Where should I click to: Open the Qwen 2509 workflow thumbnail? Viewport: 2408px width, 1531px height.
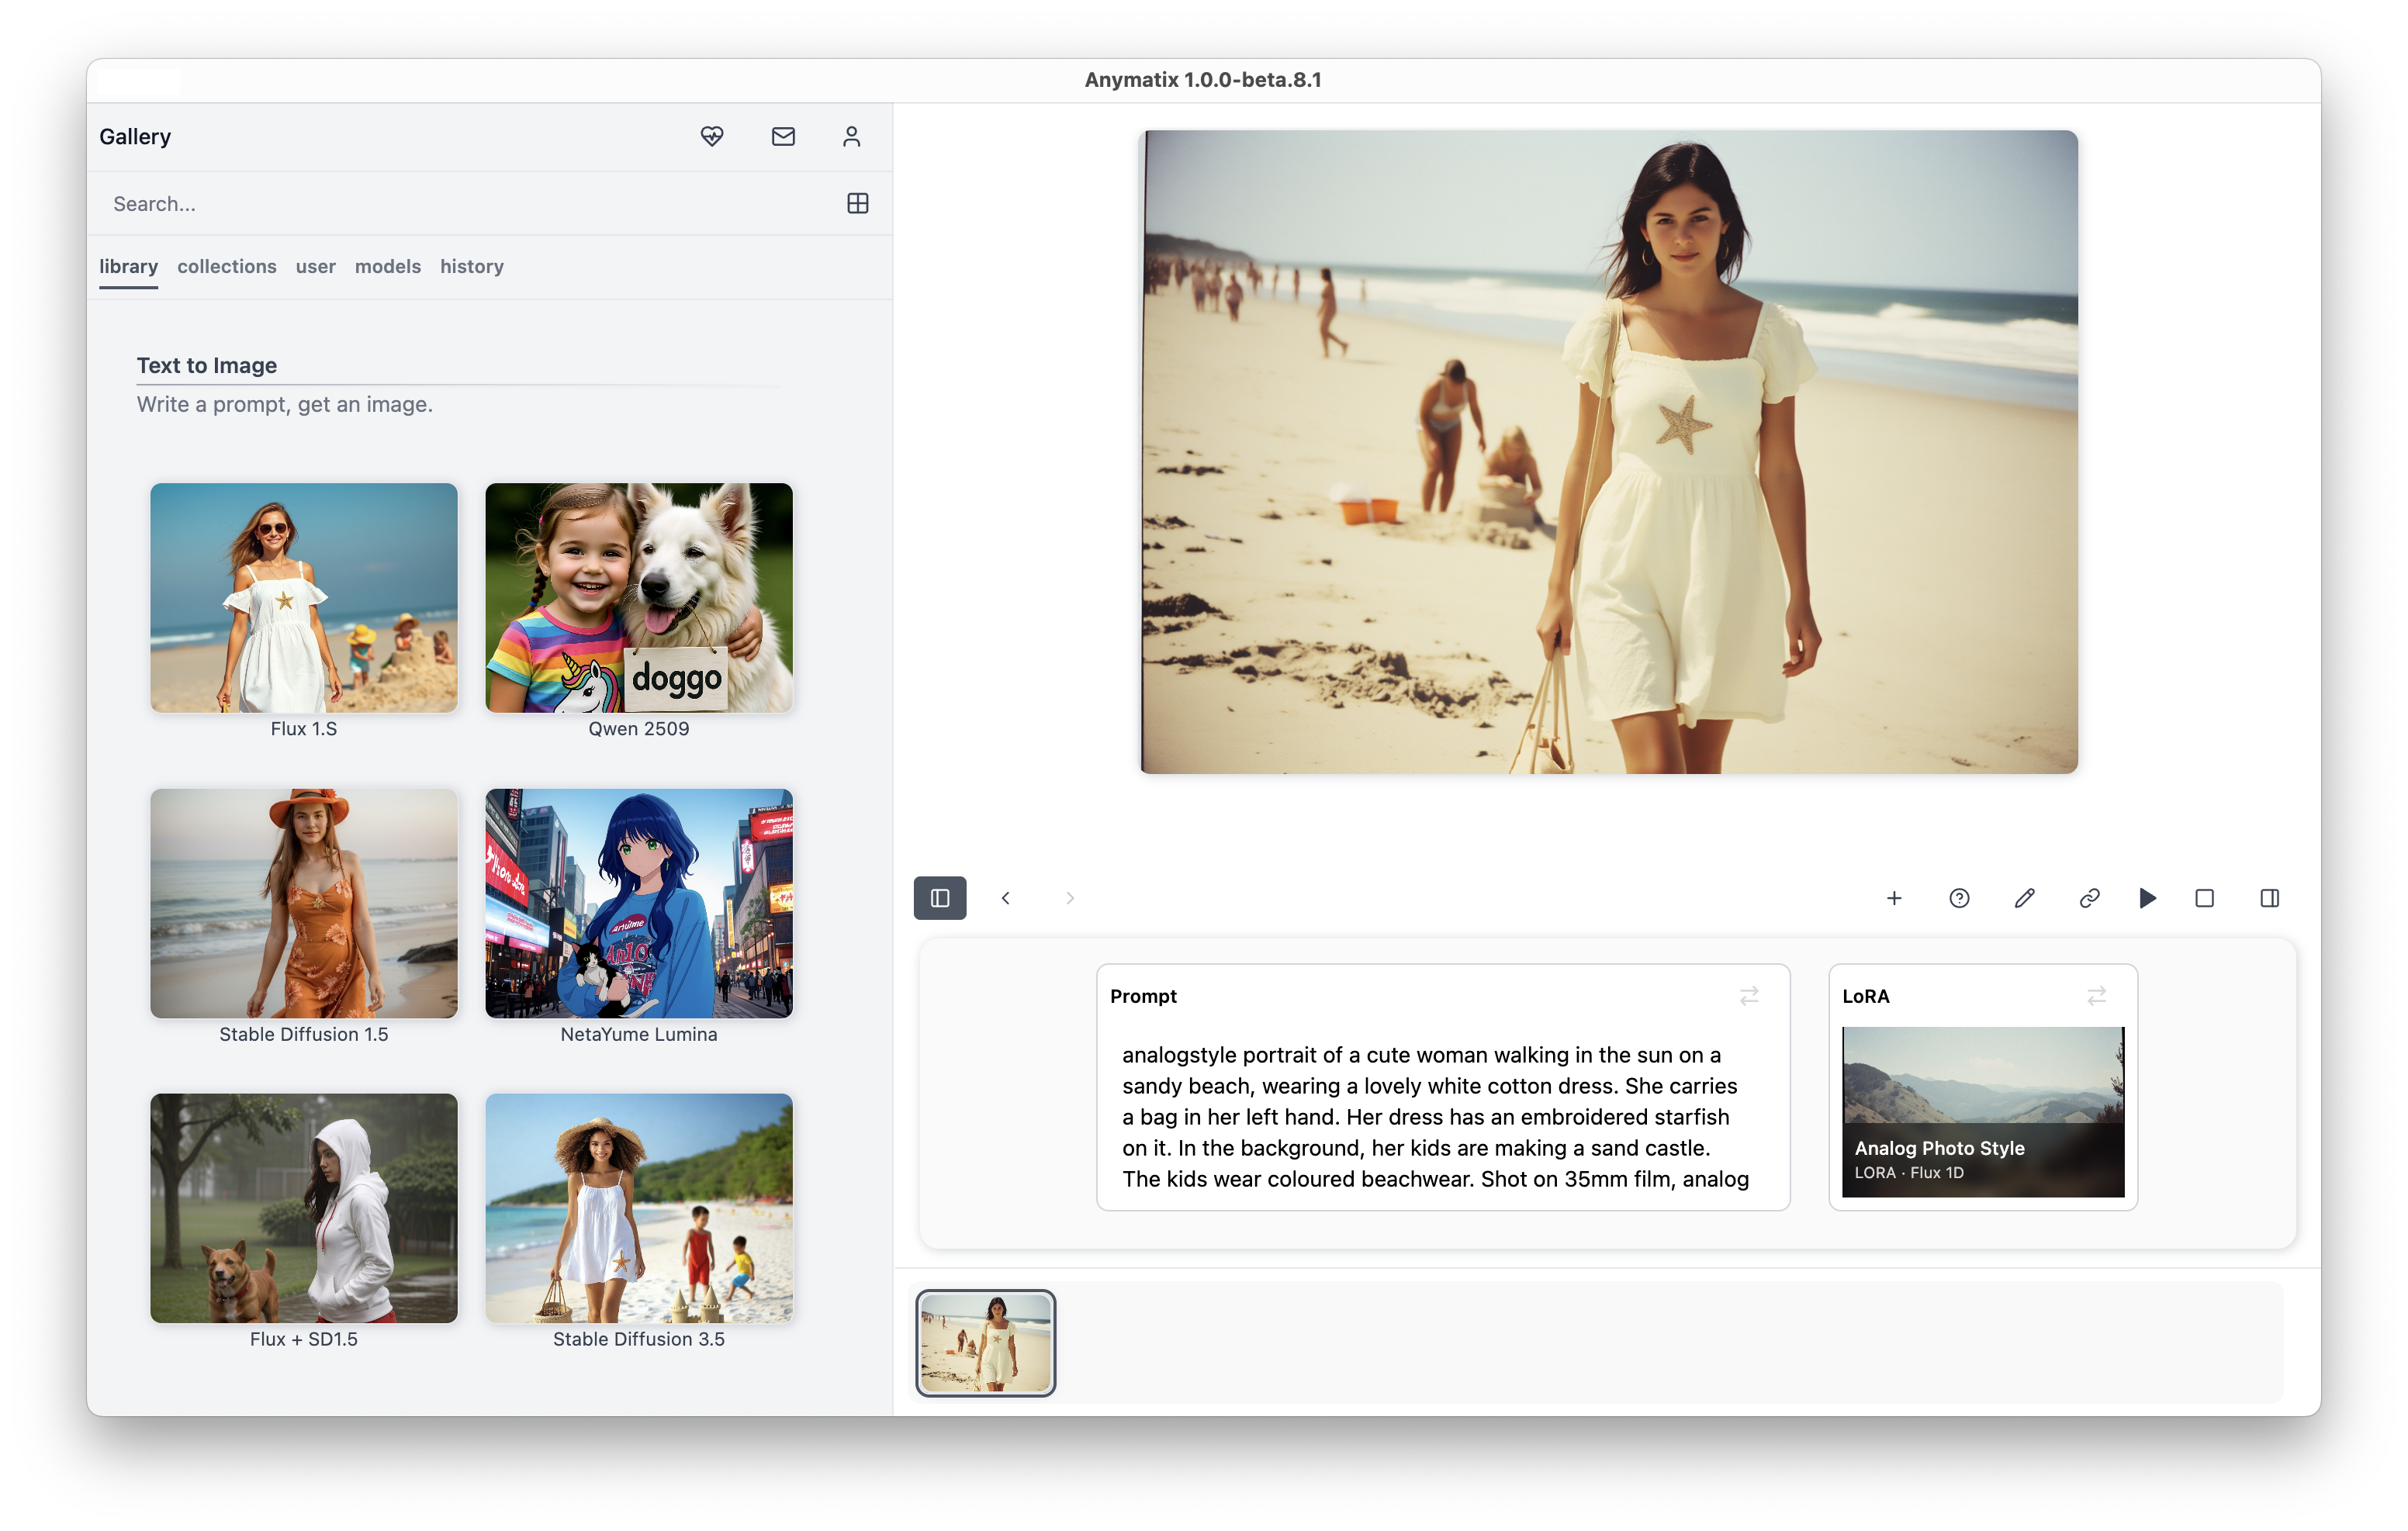pos(638,598)
